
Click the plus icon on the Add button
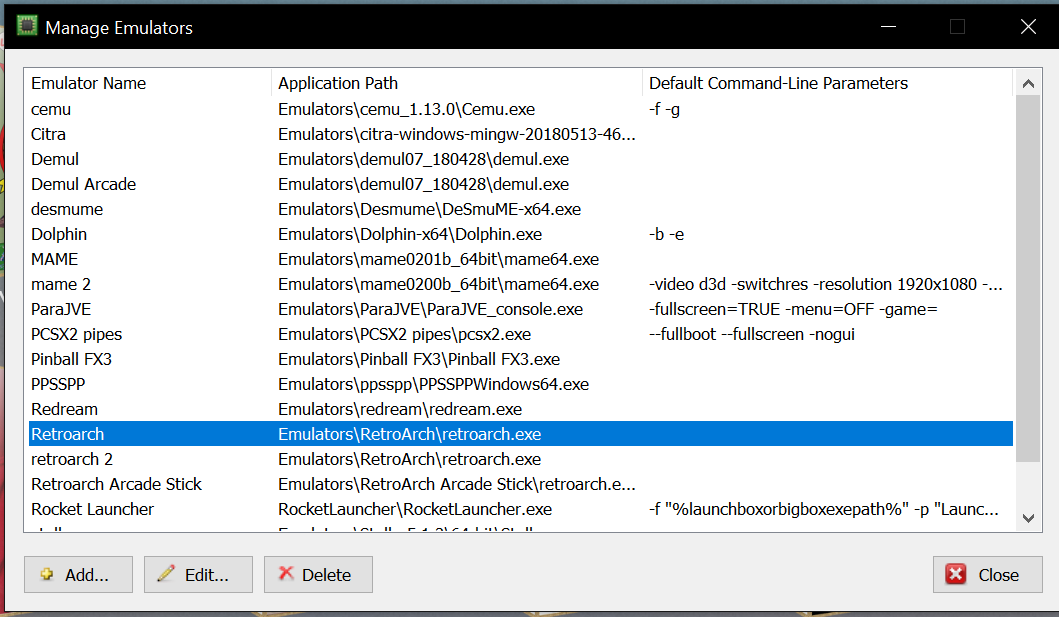(47, 574)
